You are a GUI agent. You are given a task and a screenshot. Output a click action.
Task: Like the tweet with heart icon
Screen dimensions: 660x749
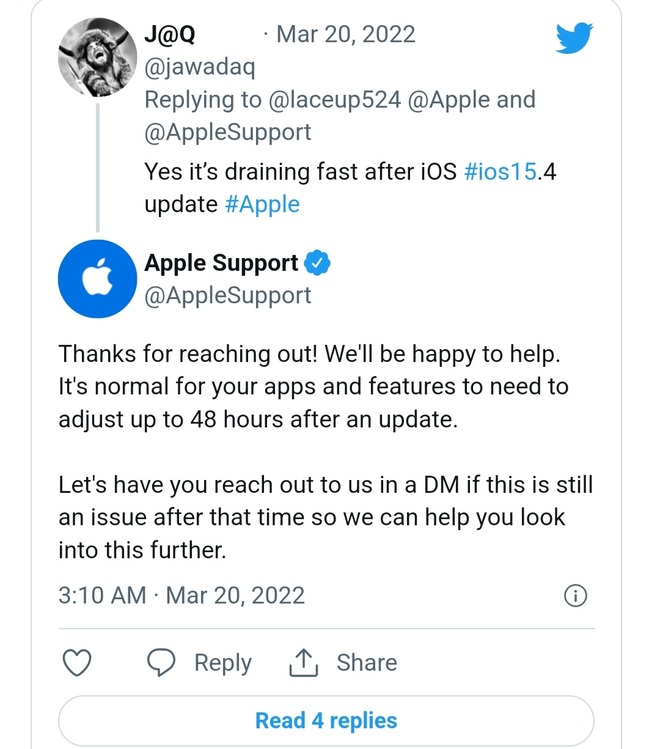point(77,662)
